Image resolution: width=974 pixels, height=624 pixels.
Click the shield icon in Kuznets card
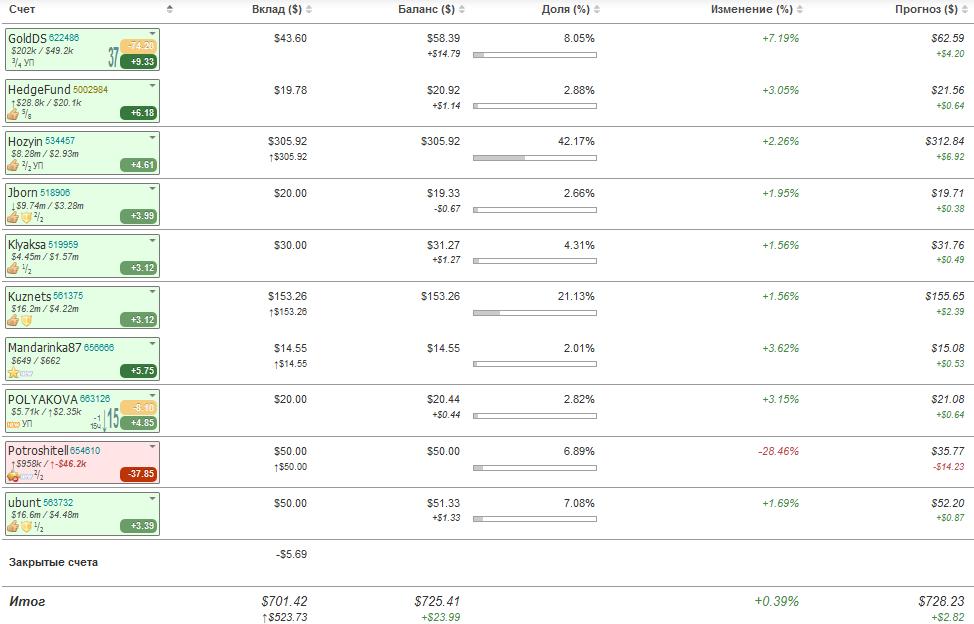pyautogui.click(x=26, y=321)
